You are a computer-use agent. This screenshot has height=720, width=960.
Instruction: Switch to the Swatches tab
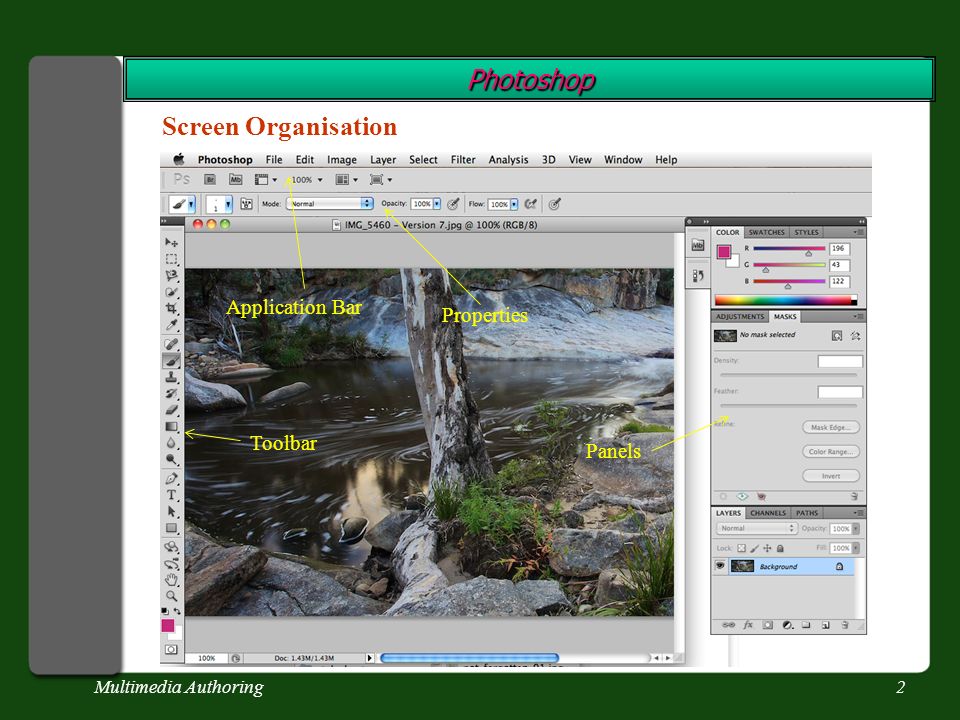pos(766,233)
